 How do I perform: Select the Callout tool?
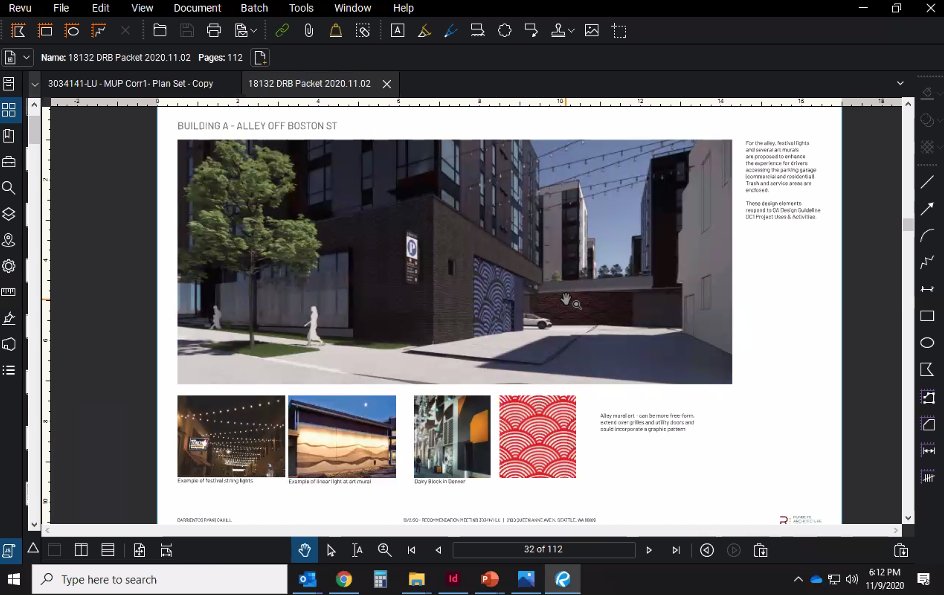click(531, 30)
